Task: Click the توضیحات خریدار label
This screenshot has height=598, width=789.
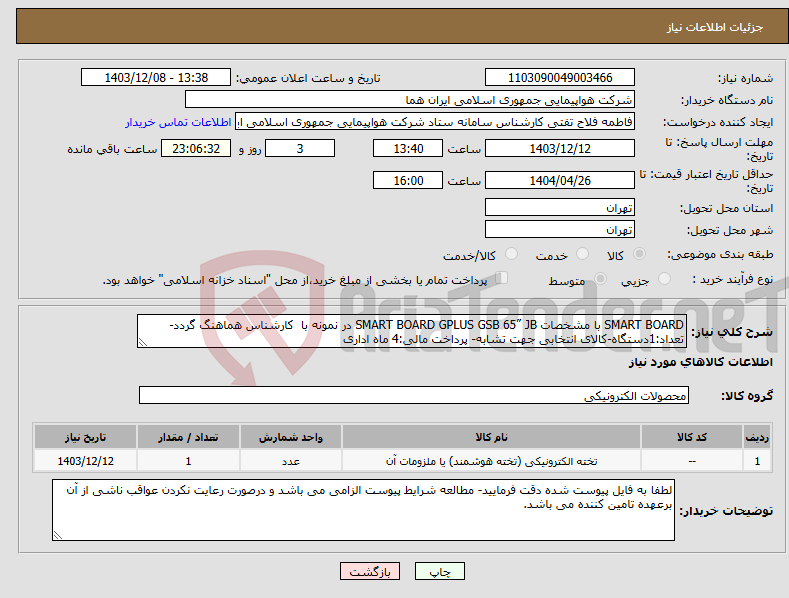Action: (x=726, y=511)
